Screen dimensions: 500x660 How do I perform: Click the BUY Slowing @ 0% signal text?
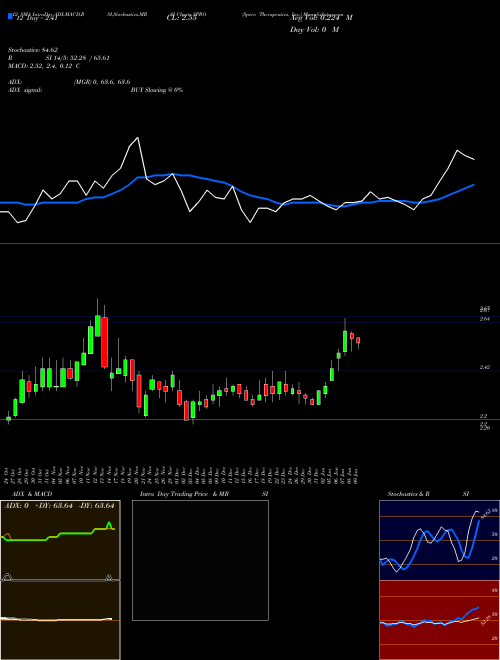click(157, 90)
